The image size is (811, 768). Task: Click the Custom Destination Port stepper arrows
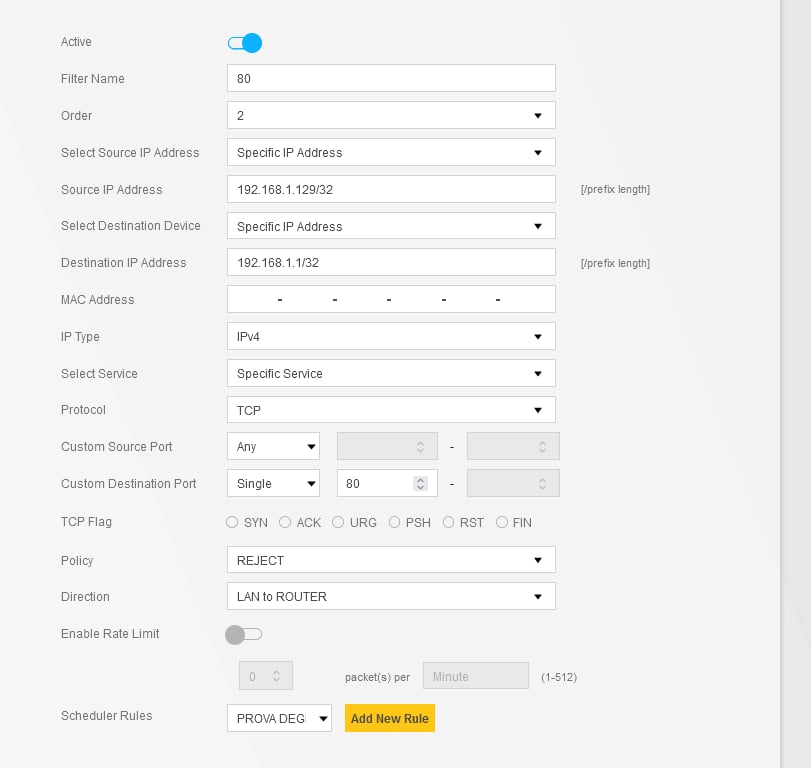tap(420, 484)
